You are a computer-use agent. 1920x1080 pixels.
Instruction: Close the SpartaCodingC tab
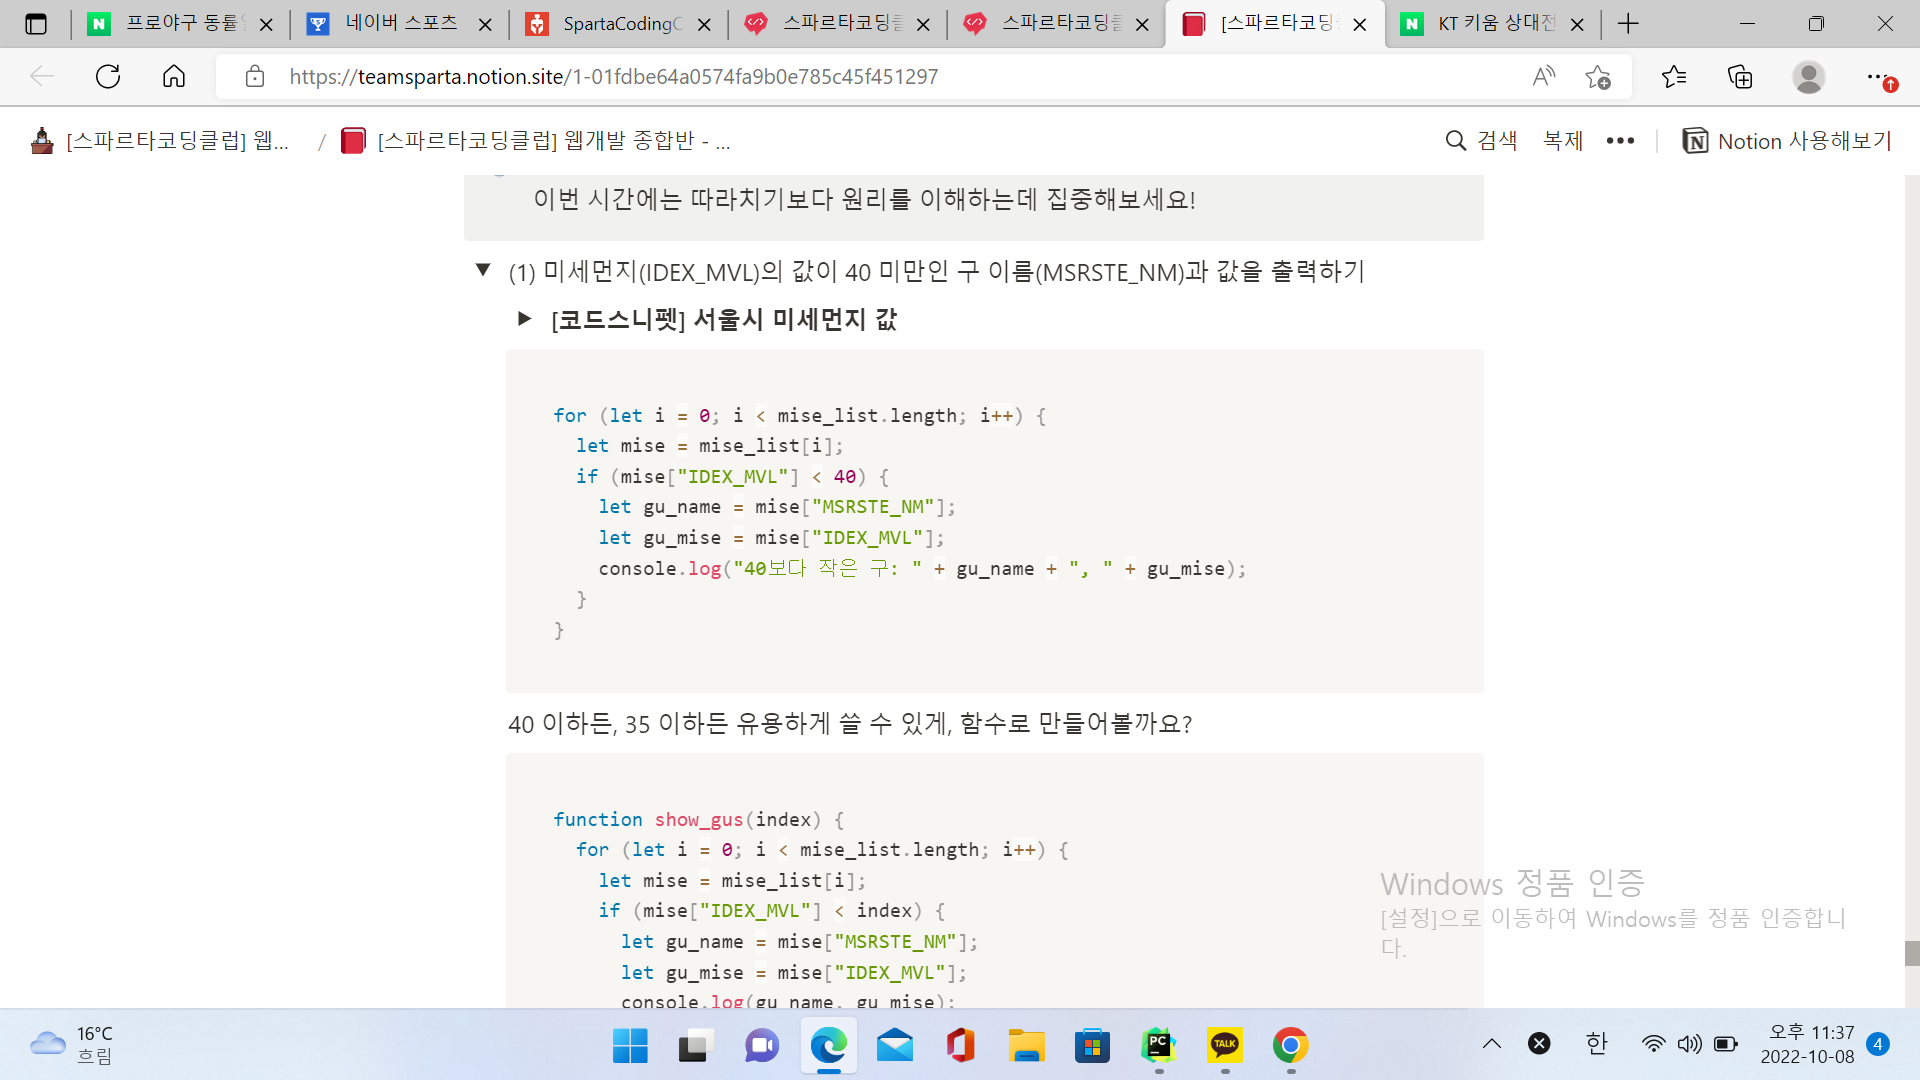pos(704,24)
